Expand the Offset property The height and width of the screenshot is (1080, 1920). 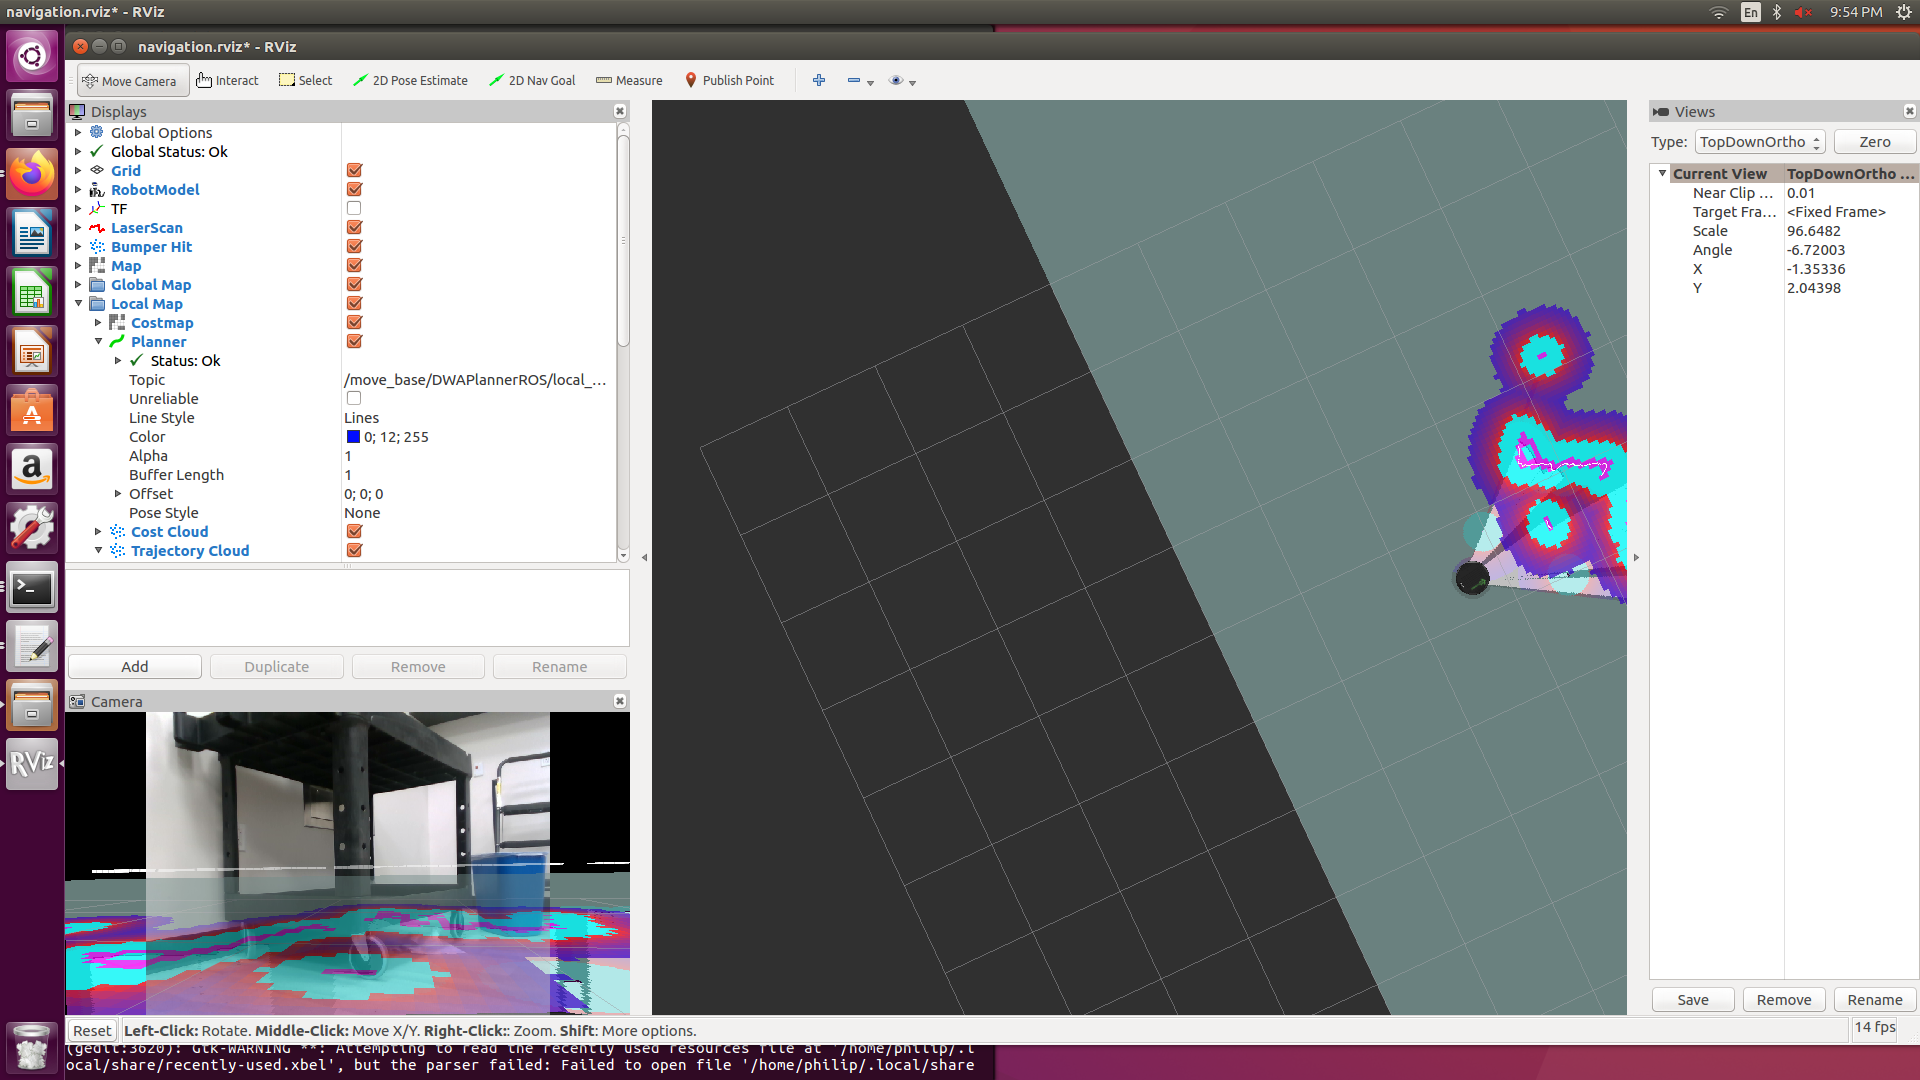pyautogui.click(x=118, y=494)
